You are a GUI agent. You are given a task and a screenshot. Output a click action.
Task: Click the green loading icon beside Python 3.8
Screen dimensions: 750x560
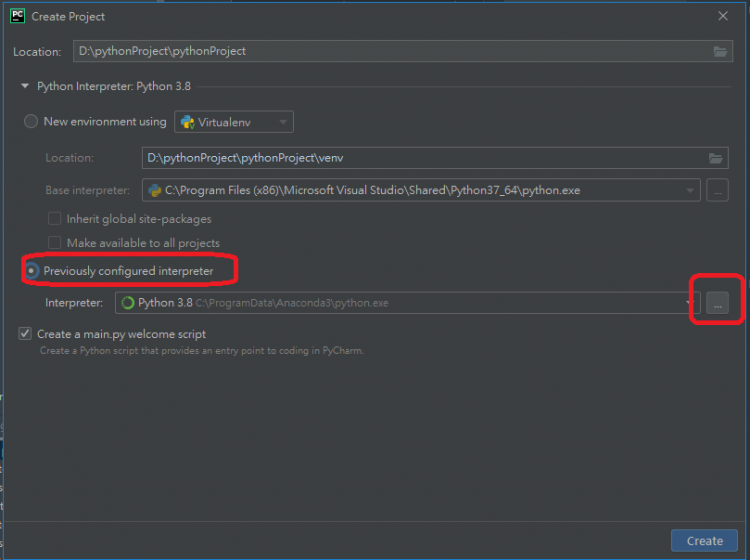(128, 303)
